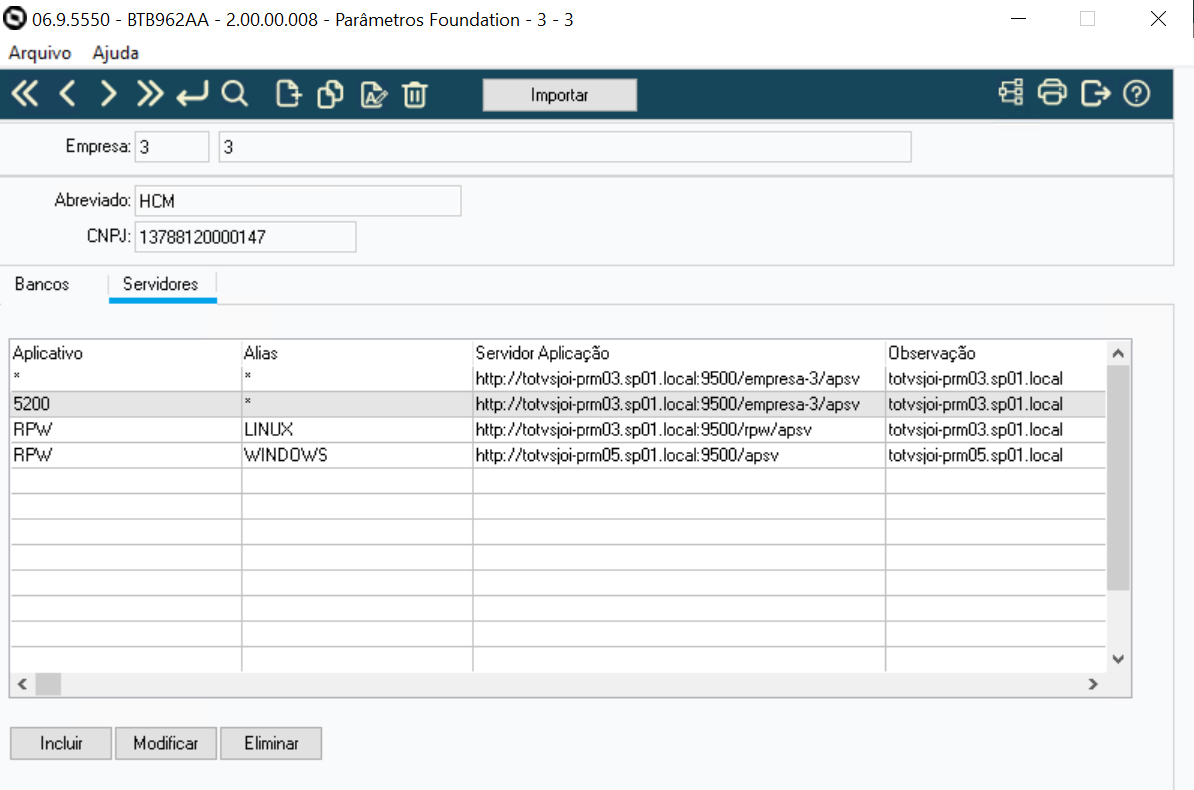Open help with the question mark icon
The height and width of the screenshot is (790, 1194).
click(x=1136, y=93)
